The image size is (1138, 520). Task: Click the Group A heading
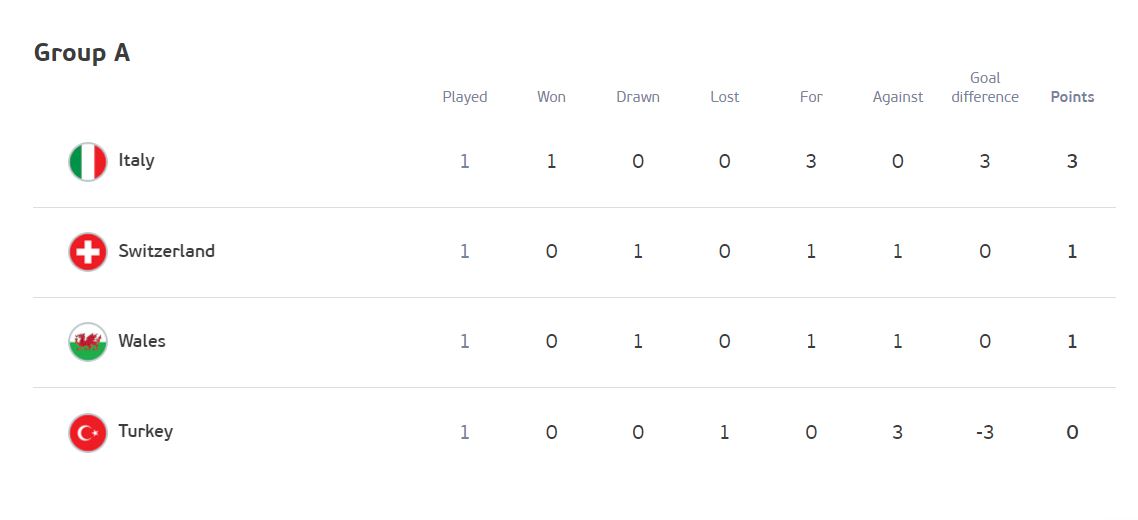82,53
